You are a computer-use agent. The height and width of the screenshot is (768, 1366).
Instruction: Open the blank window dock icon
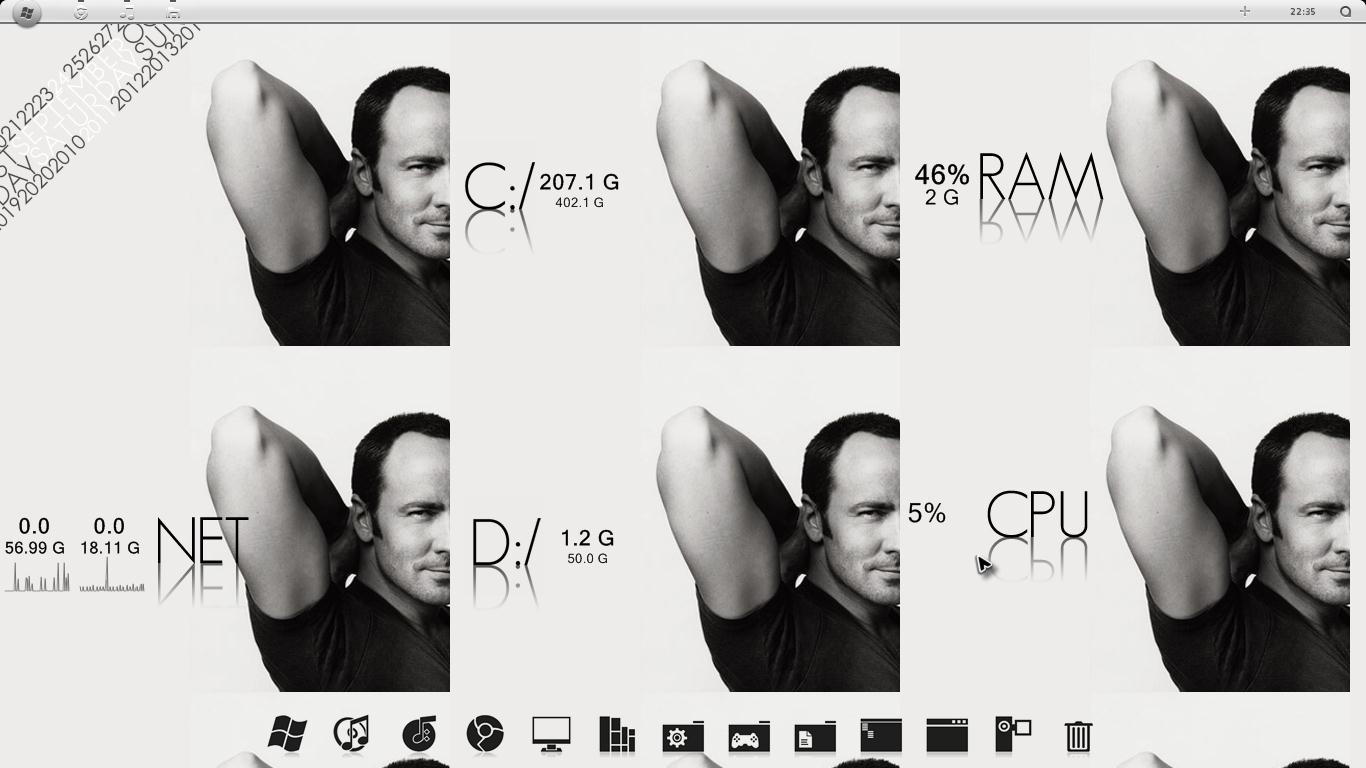click(947, 735)
